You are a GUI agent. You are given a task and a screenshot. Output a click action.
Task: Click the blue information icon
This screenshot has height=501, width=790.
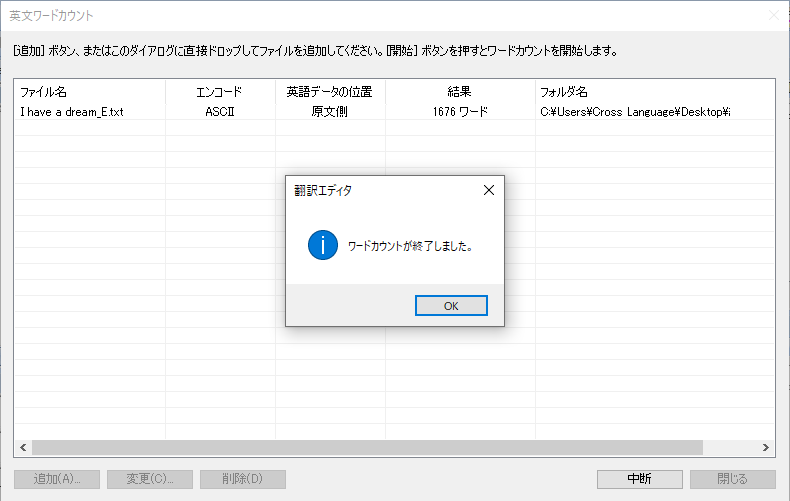point(322,245)
